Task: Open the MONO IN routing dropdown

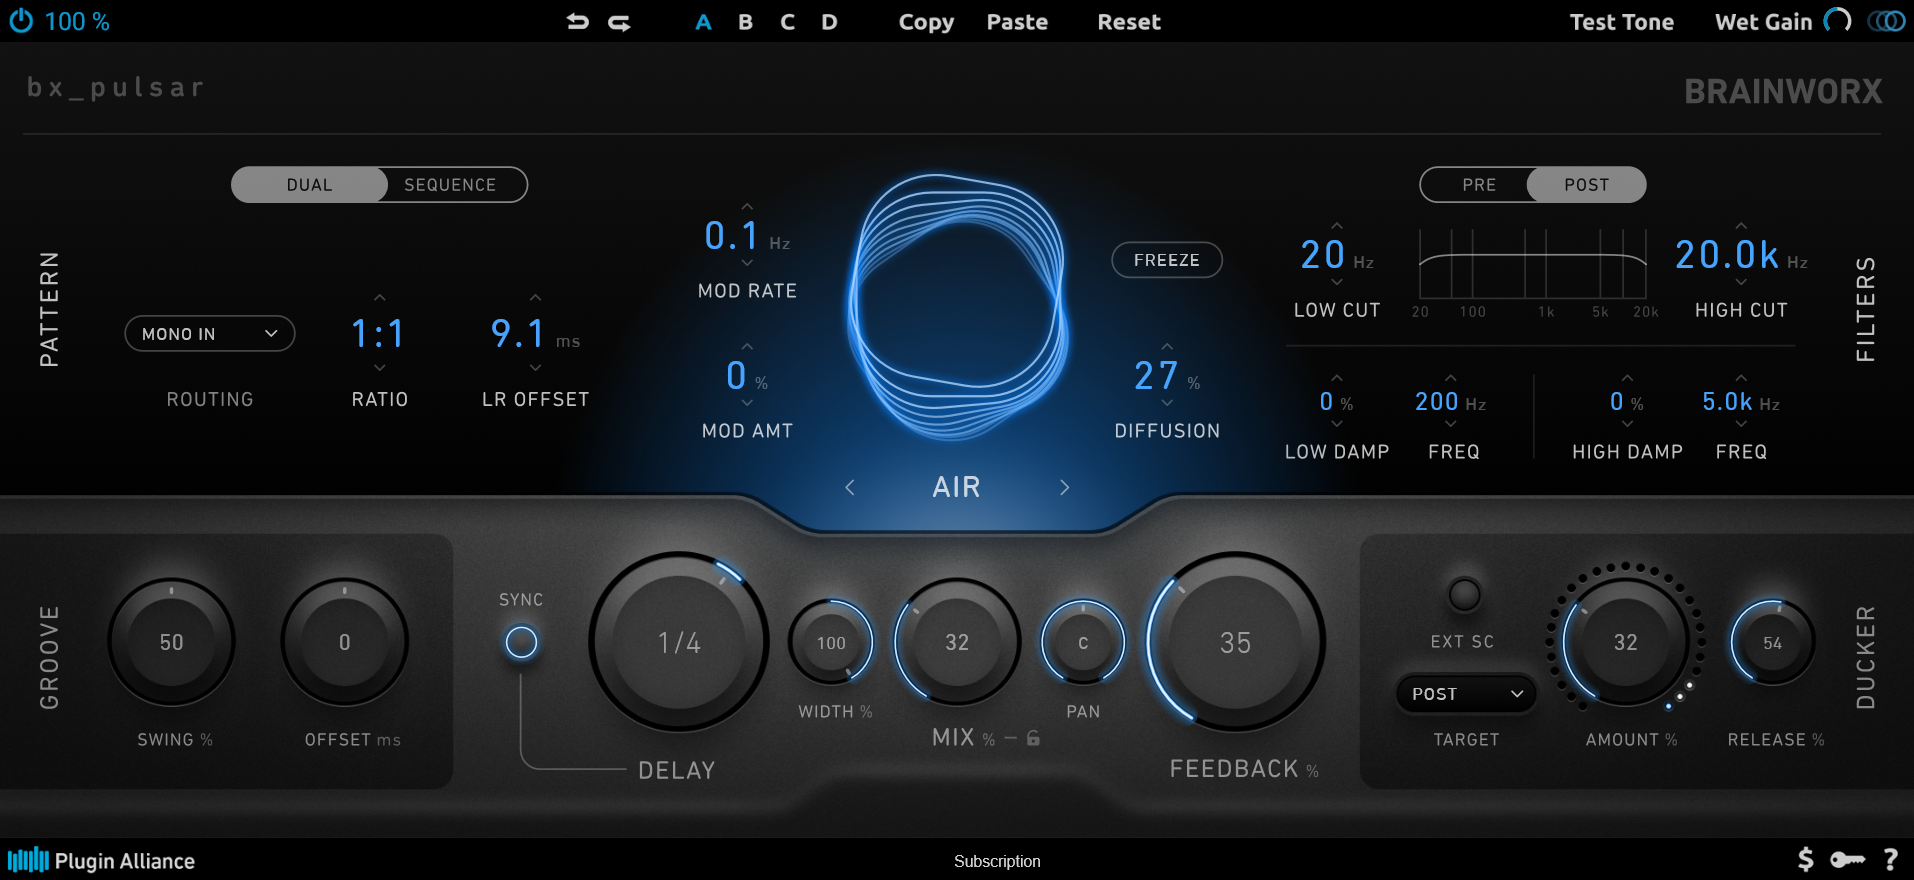Action: (210, 334)
